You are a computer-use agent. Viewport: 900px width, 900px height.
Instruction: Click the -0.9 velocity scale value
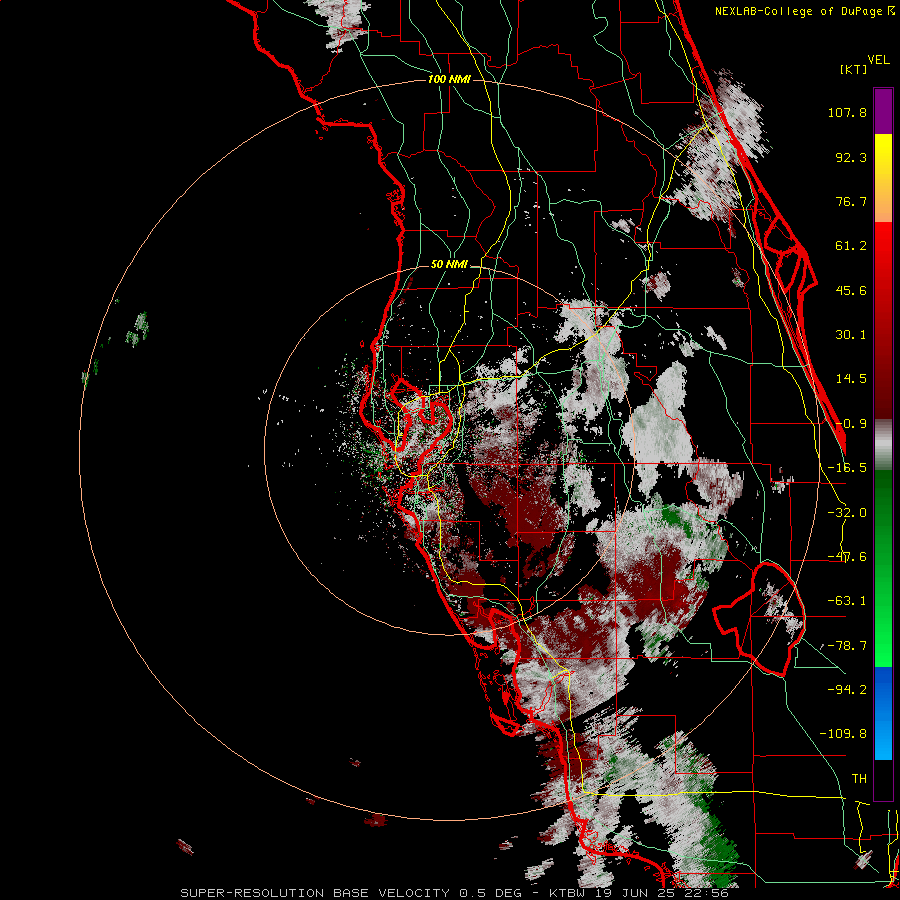pyautogui.click(x=851, y=424)
